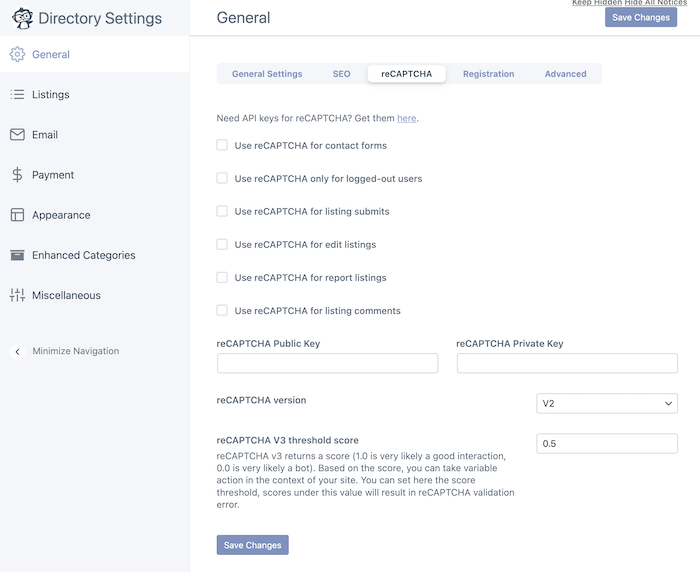Image resolution: width=700 pixels, height=572 pixels.
Task: Enable reCAPTCHA for edit listings
Action: click(x=222, y=244)
